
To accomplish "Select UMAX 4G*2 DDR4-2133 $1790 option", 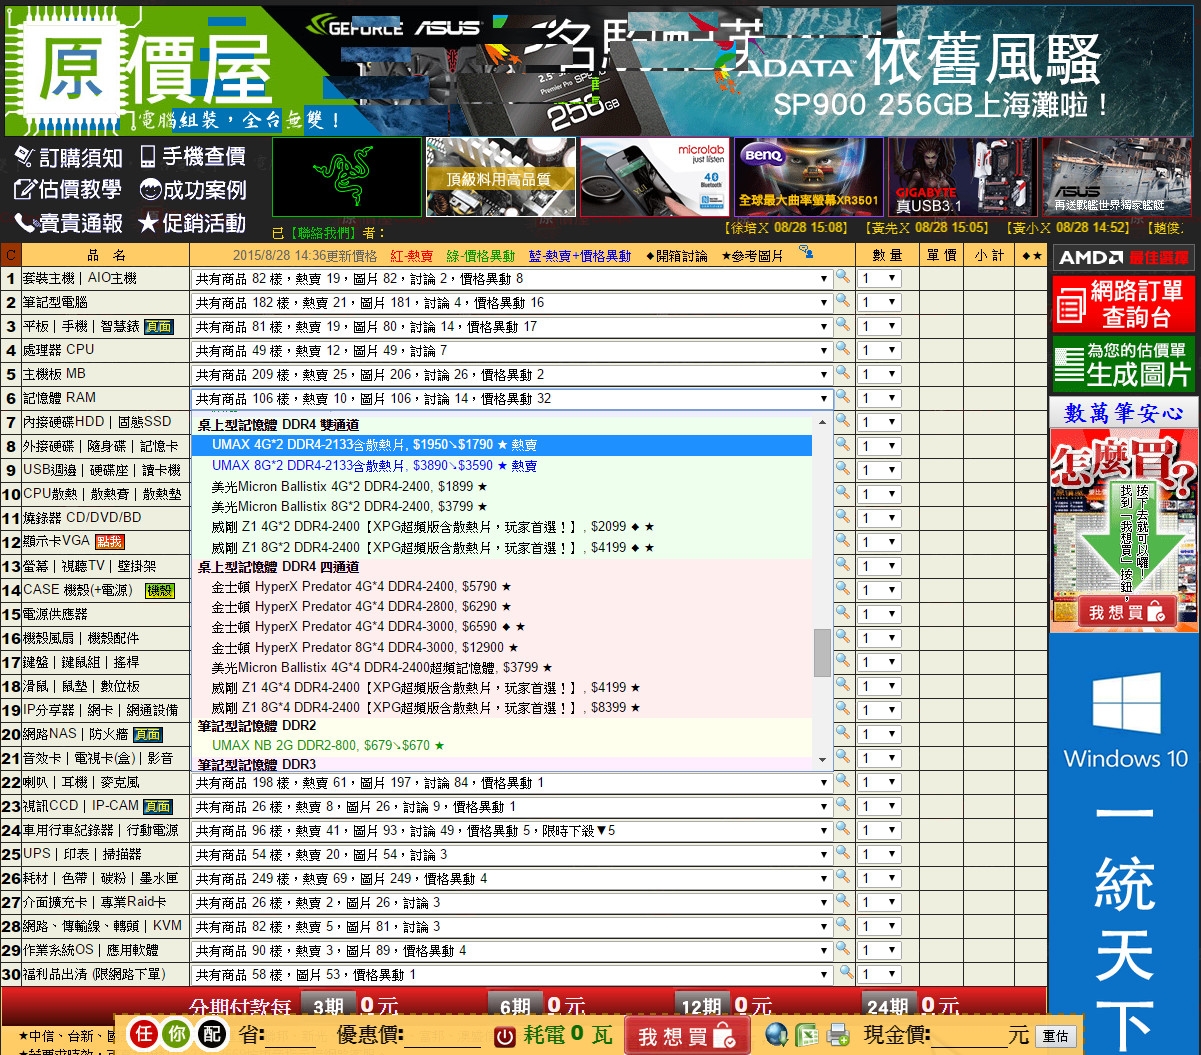I will point(501,445).
